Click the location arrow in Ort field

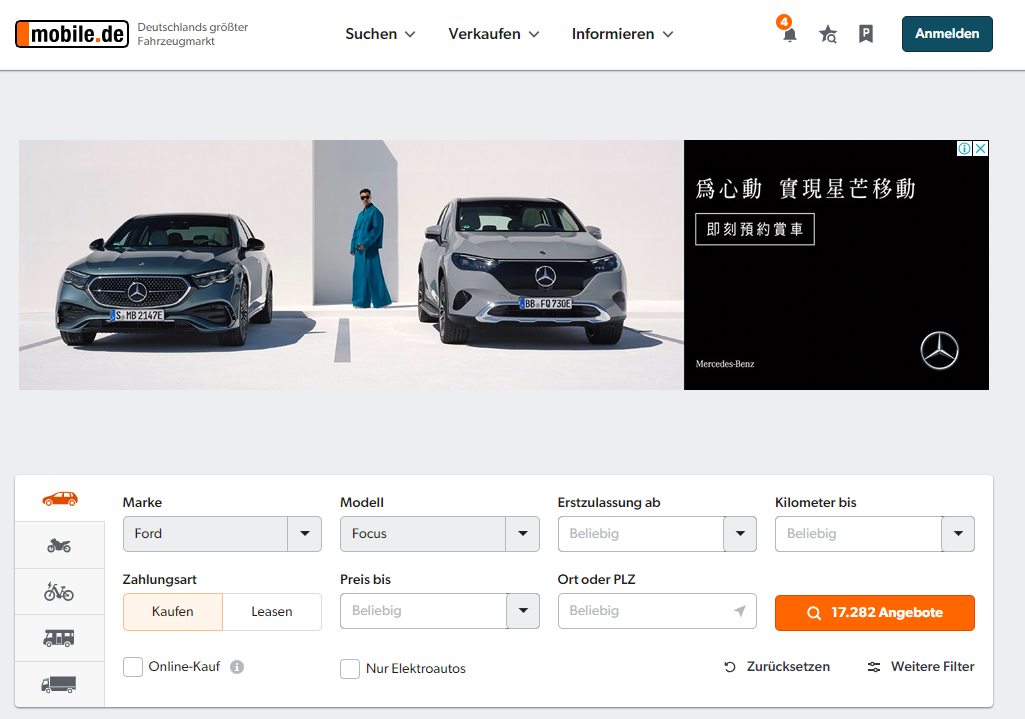click(740, 610)
